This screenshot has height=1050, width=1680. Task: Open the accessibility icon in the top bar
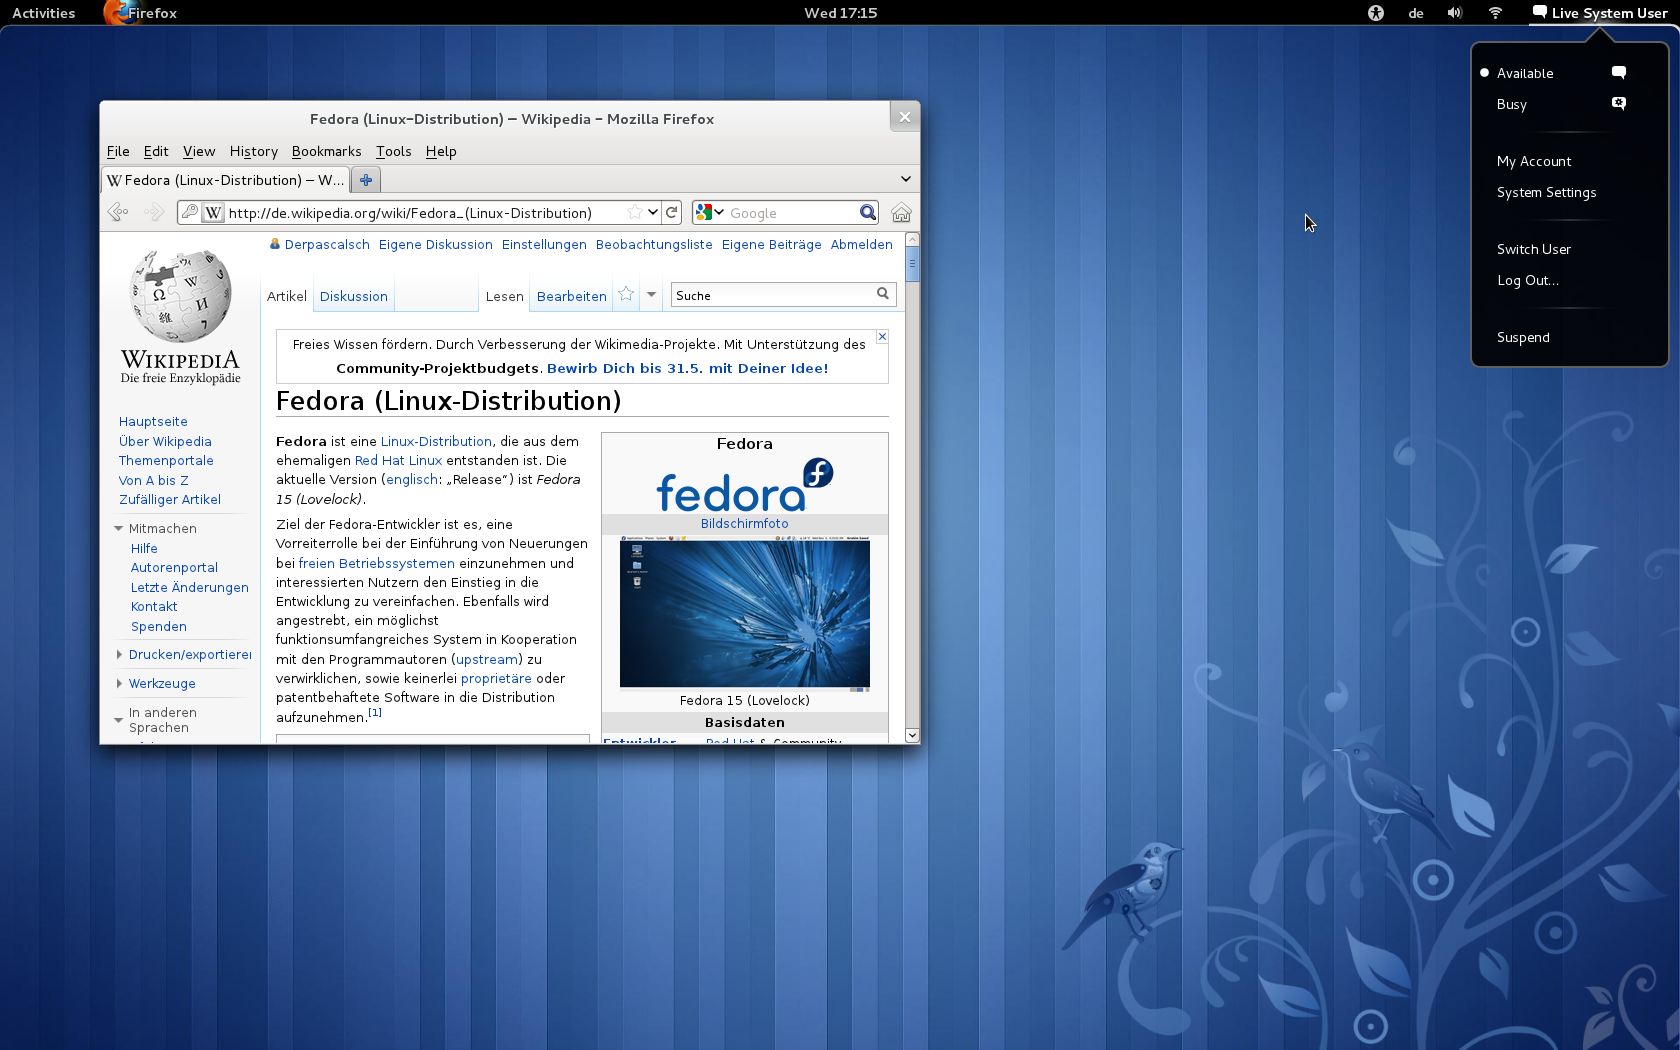pyautogui.click(x=1375, y=13)
